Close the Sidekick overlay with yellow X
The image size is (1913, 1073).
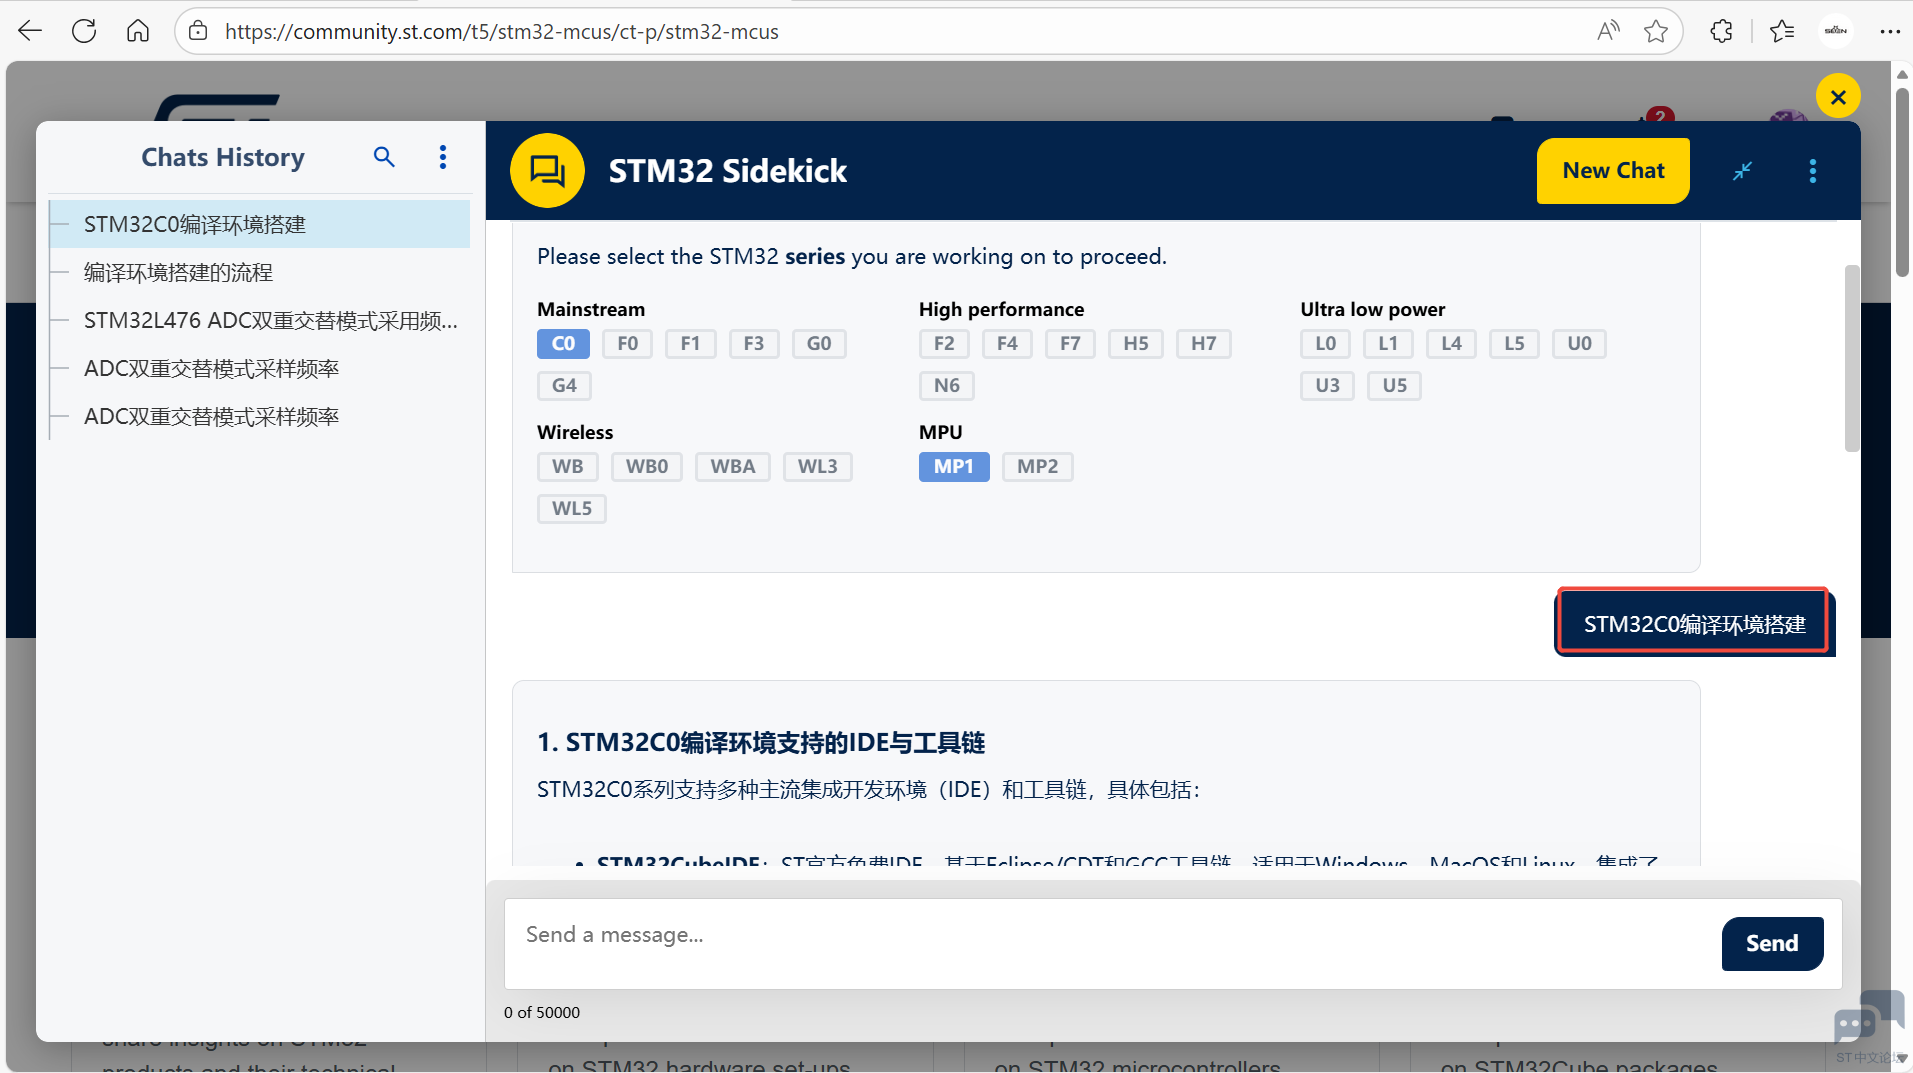pyautogui.click(x=1837, y=97)
